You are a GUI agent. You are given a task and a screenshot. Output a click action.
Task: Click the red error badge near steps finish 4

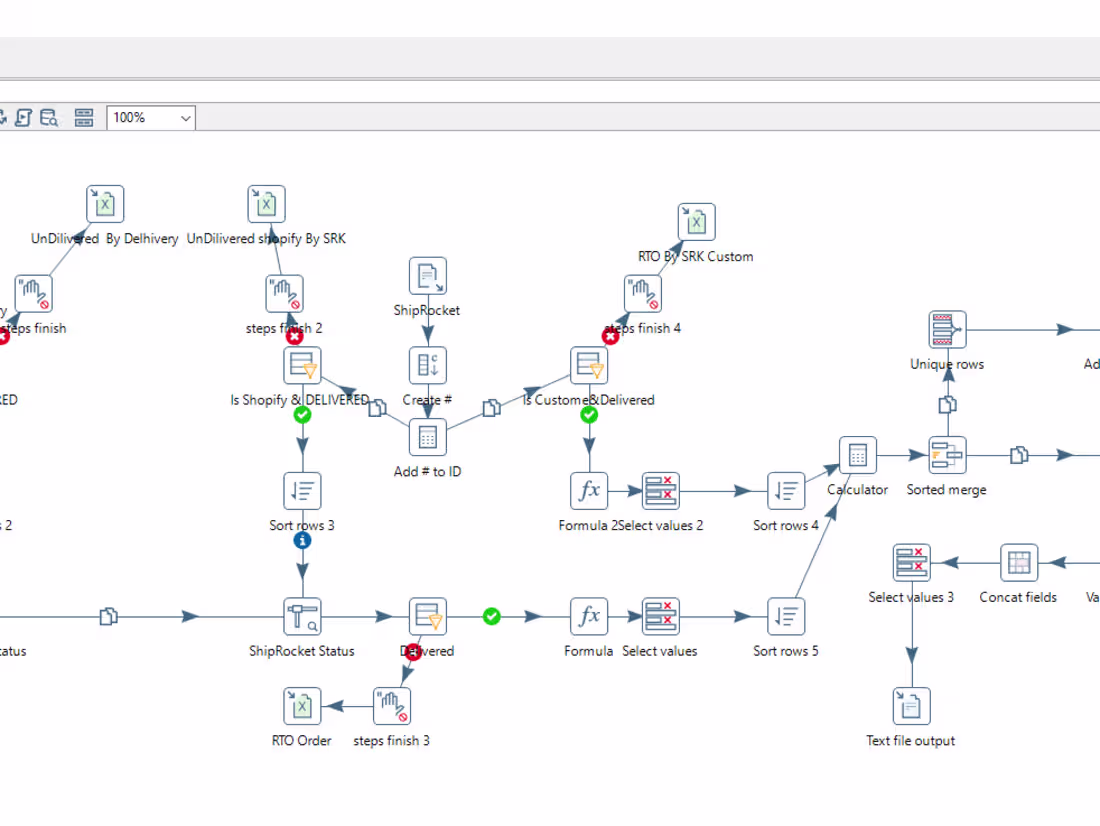610,337
